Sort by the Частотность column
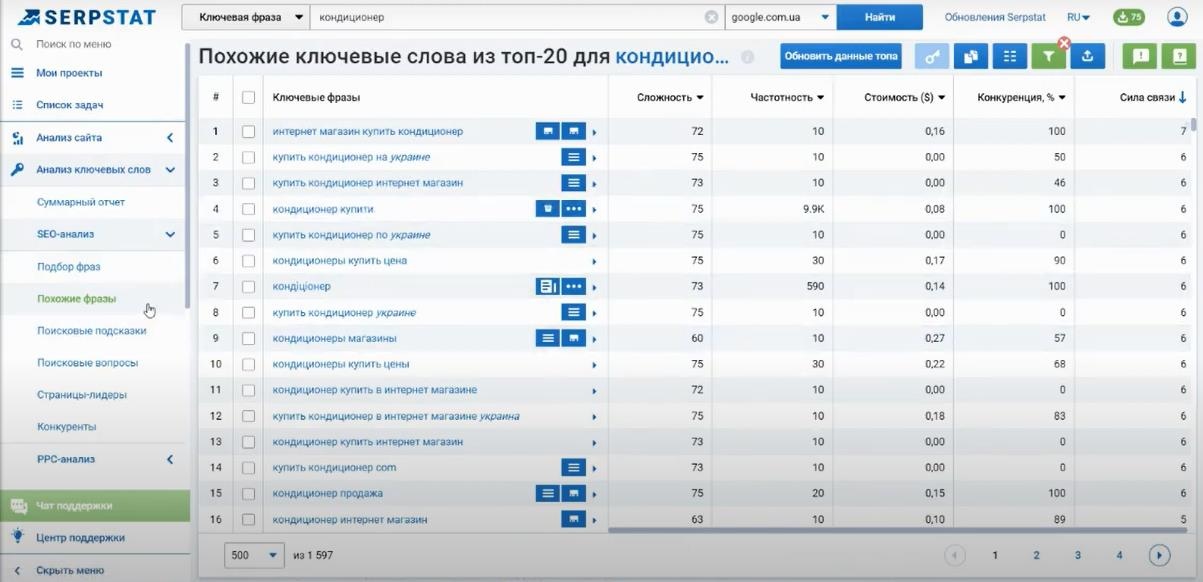1203x582 pixels. [x=787, y=98]
